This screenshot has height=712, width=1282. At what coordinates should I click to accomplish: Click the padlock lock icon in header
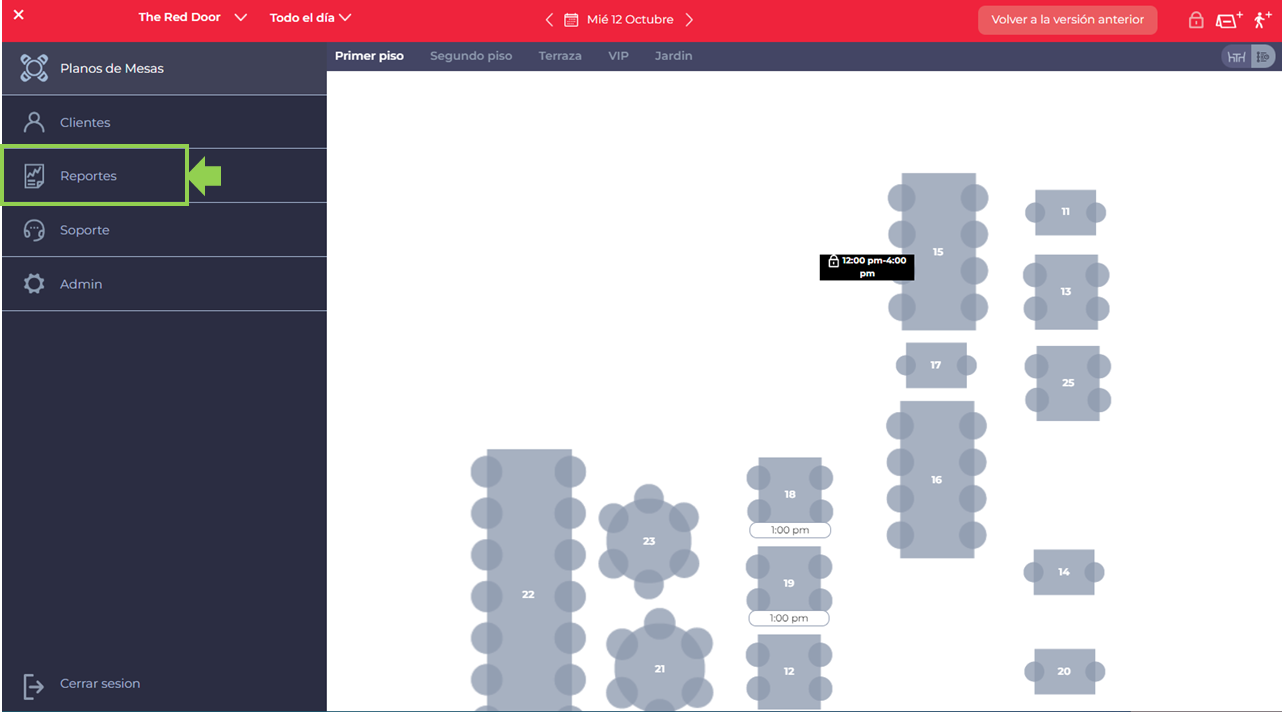1196,20
